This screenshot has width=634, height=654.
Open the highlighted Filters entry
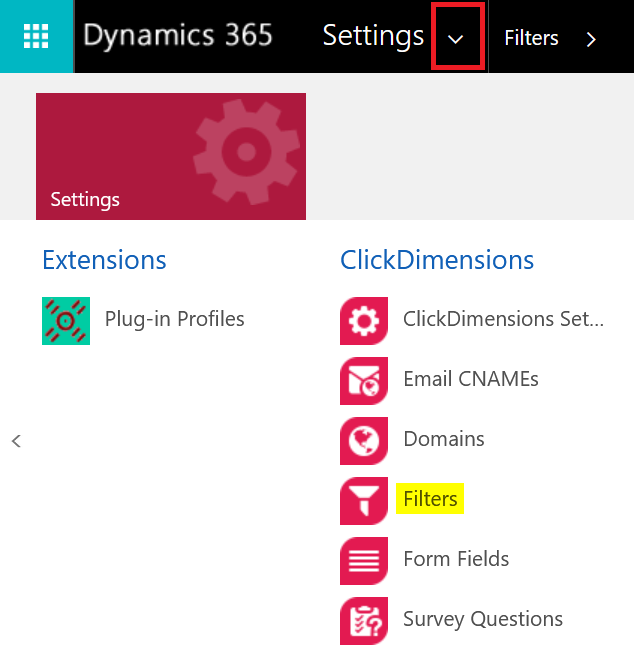430,499
